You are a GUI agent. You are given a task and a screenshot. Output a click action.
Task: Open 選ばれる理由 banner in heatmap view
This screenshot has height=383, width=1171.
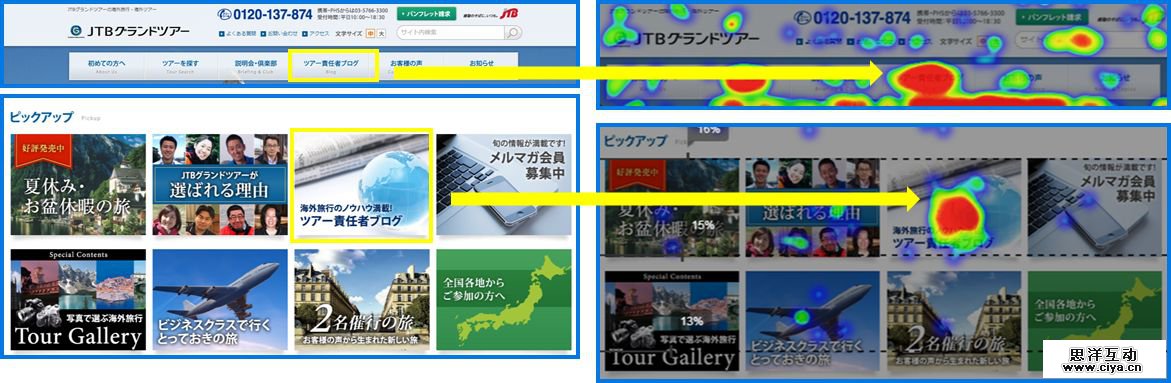pyautogui.click(x=813, y=208)
